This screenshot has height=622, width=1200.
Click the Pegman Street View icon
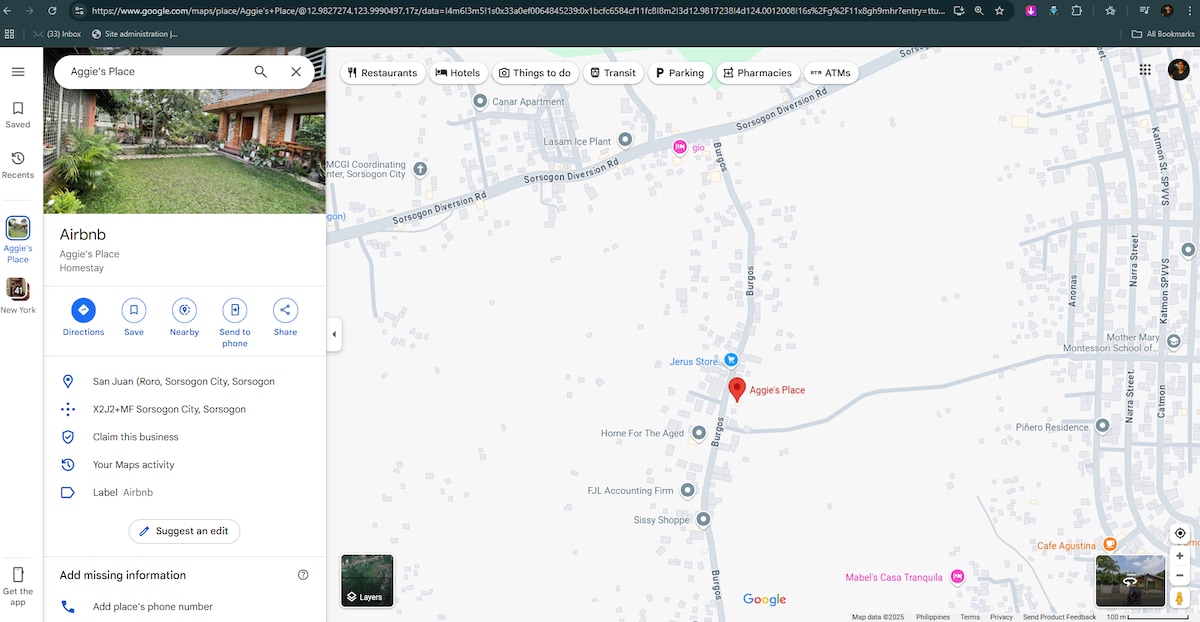(1180, 598)
